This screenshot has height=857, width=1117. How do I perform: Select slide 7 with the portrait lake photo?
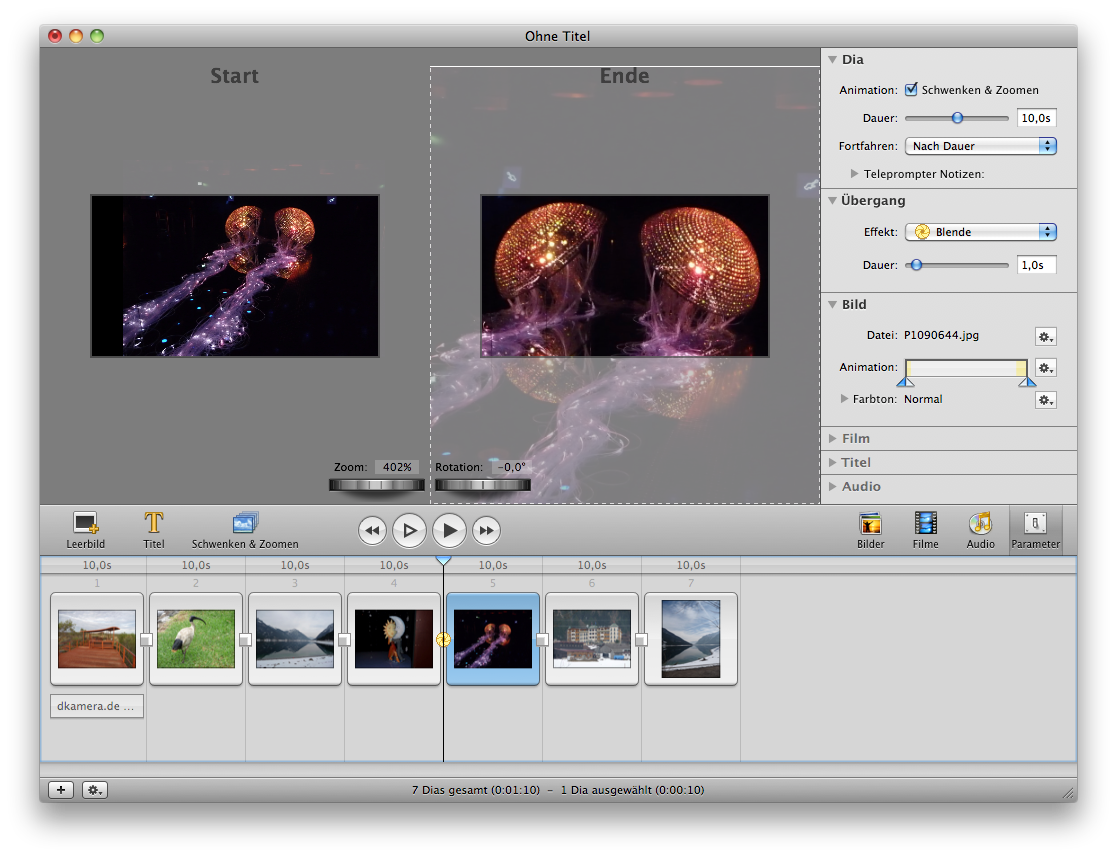tap(691, 639)
